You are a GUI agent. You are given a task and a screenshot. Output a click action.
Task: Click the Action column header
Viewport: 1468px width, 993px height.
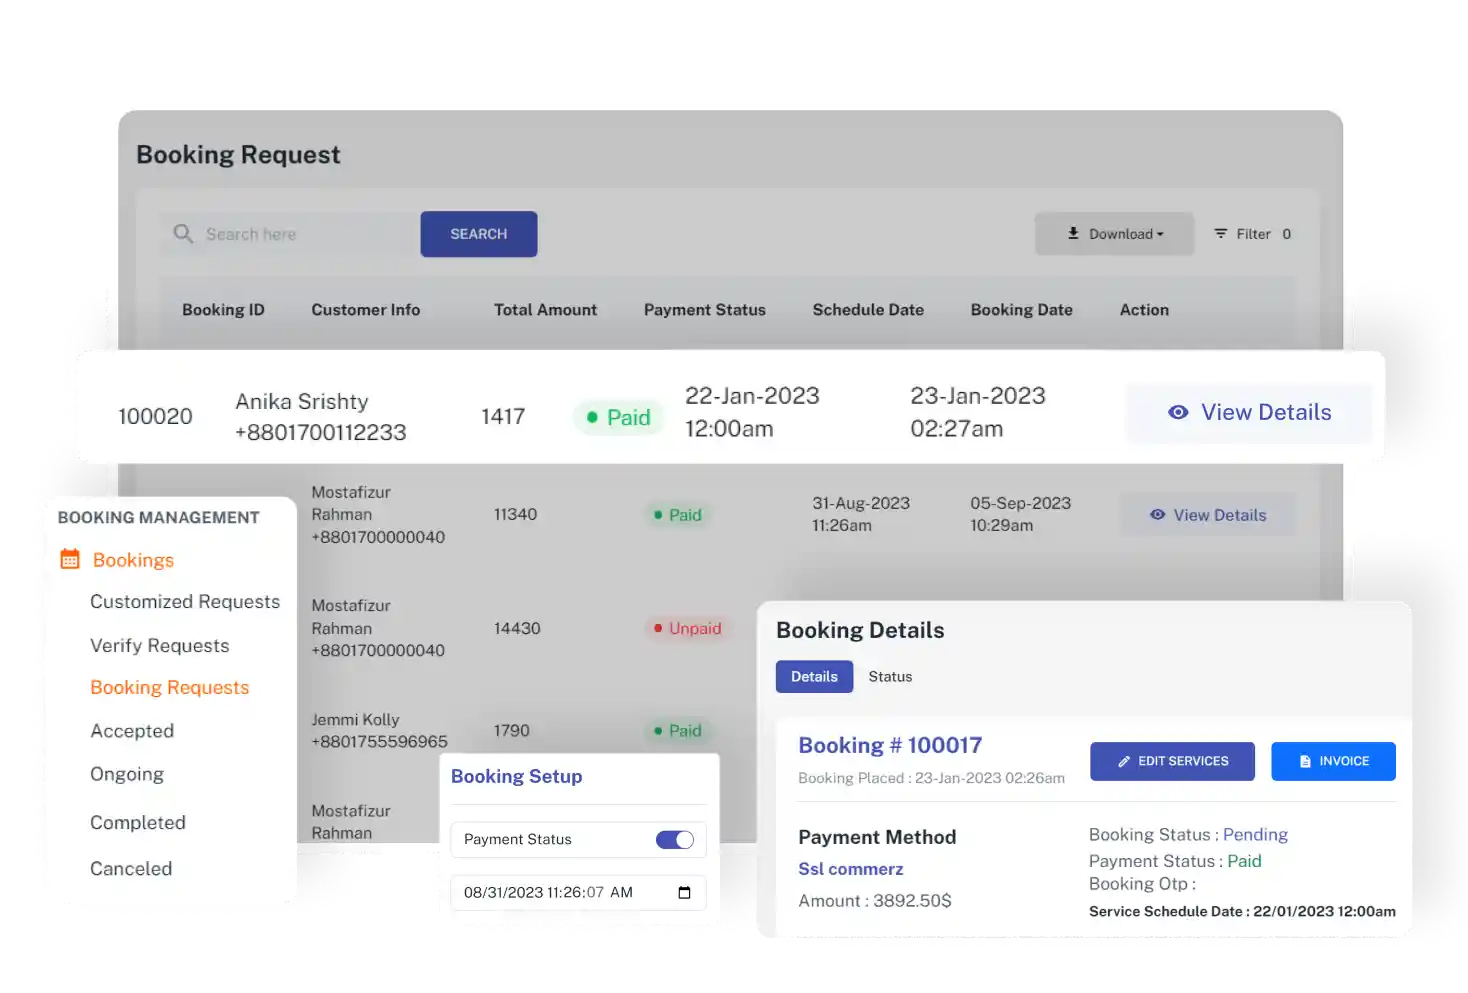tap(1144, 310)
